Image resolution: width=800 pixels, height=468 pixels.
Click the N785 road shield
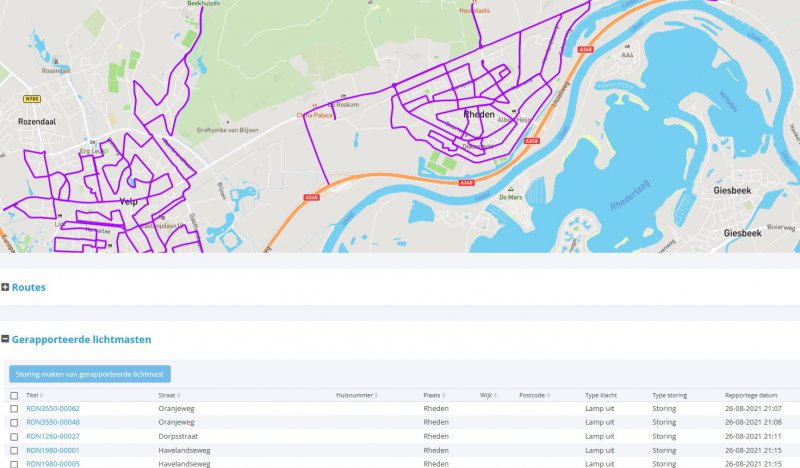click(x=31, y=99)
